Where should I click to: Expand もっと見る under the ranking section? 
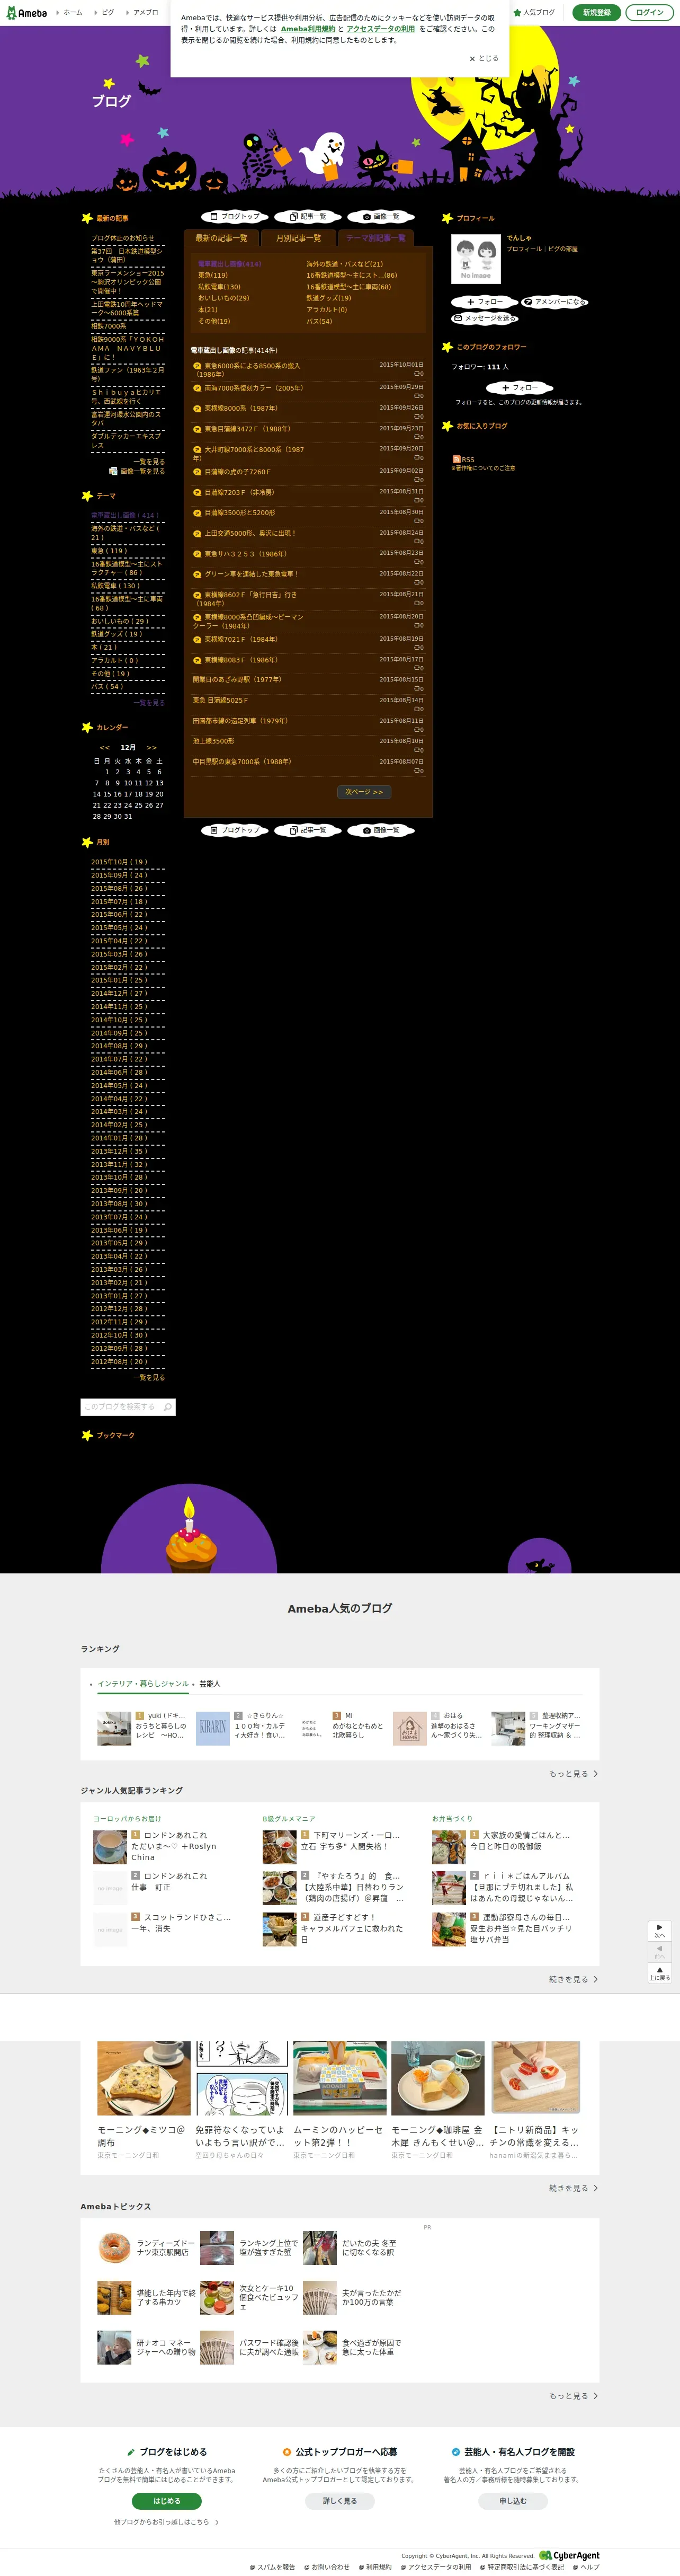[x=573, y=1774]
